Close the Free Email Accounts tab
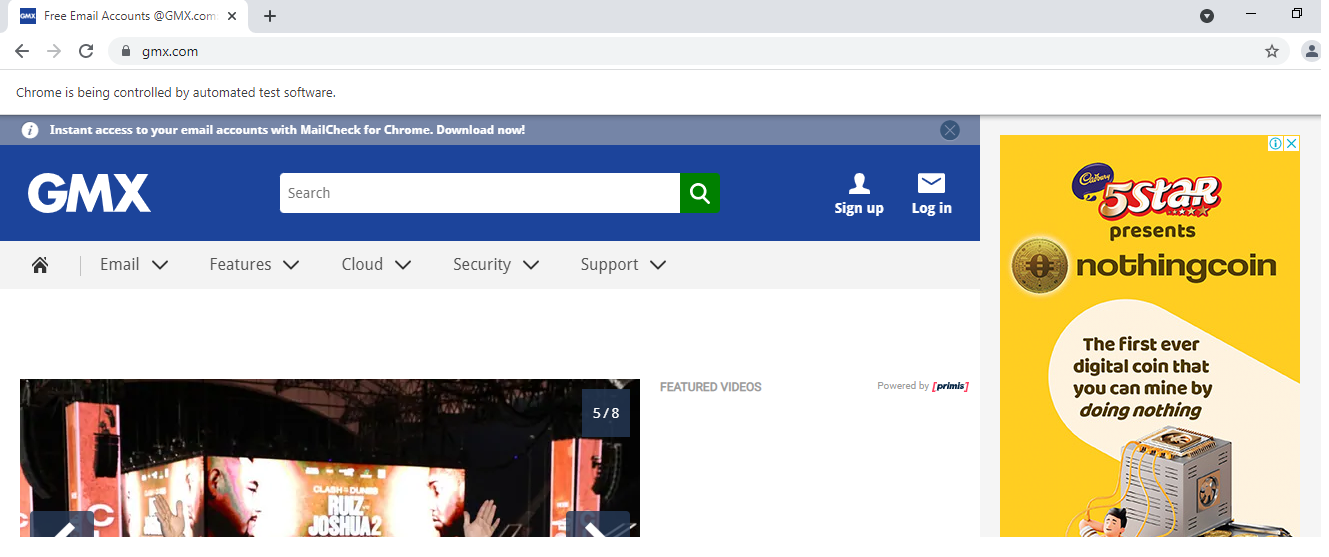1329x557 pixels. (233, 16)
